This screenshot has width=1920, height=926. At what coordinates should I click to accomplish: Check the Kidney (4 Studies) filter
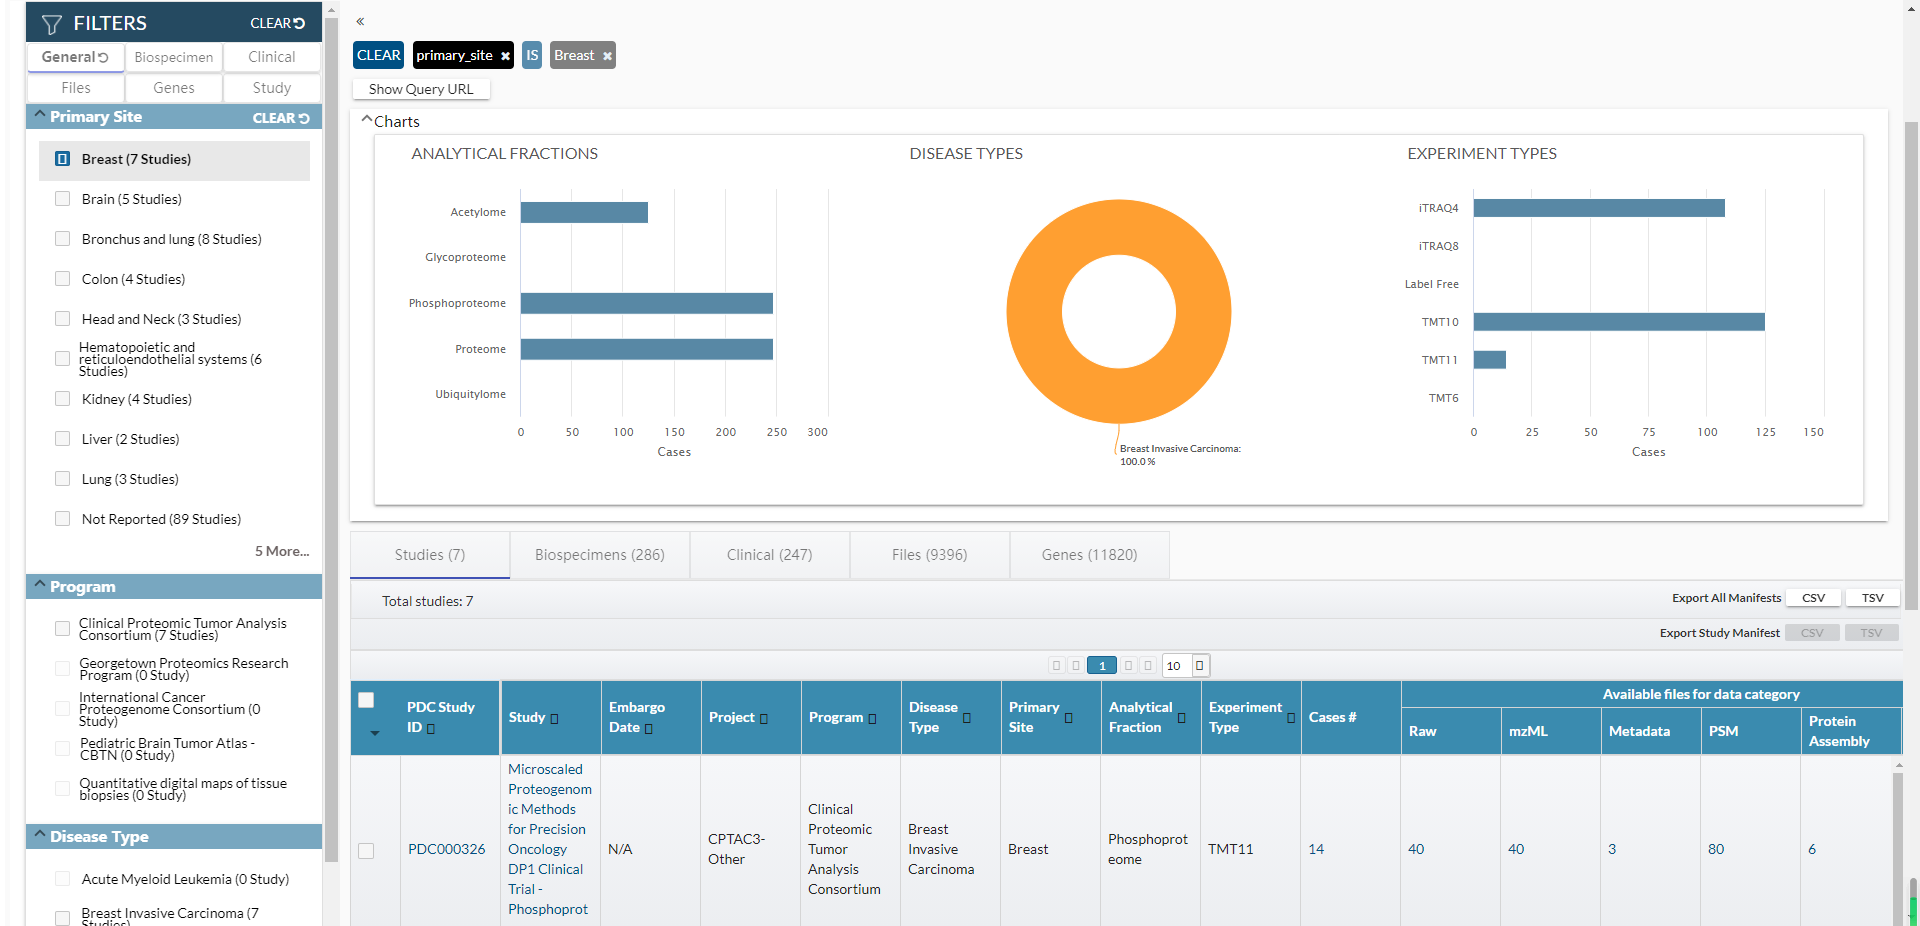tap(63, 399)
